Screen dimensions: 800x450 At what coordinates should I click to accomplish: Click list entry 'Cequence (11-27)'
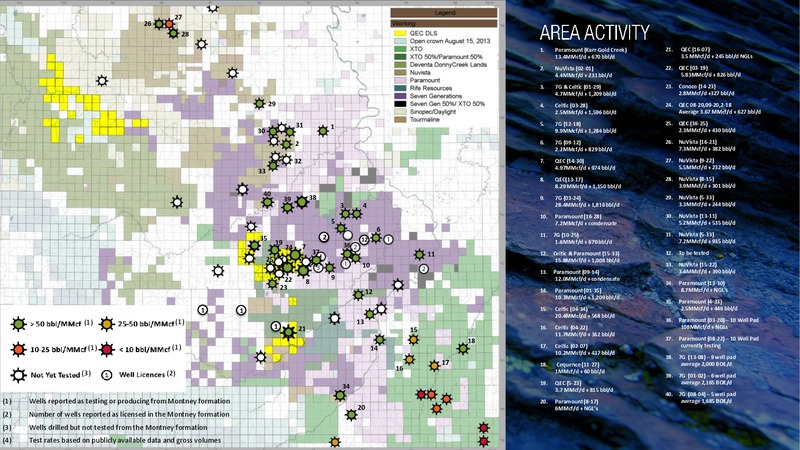point(577,365)
